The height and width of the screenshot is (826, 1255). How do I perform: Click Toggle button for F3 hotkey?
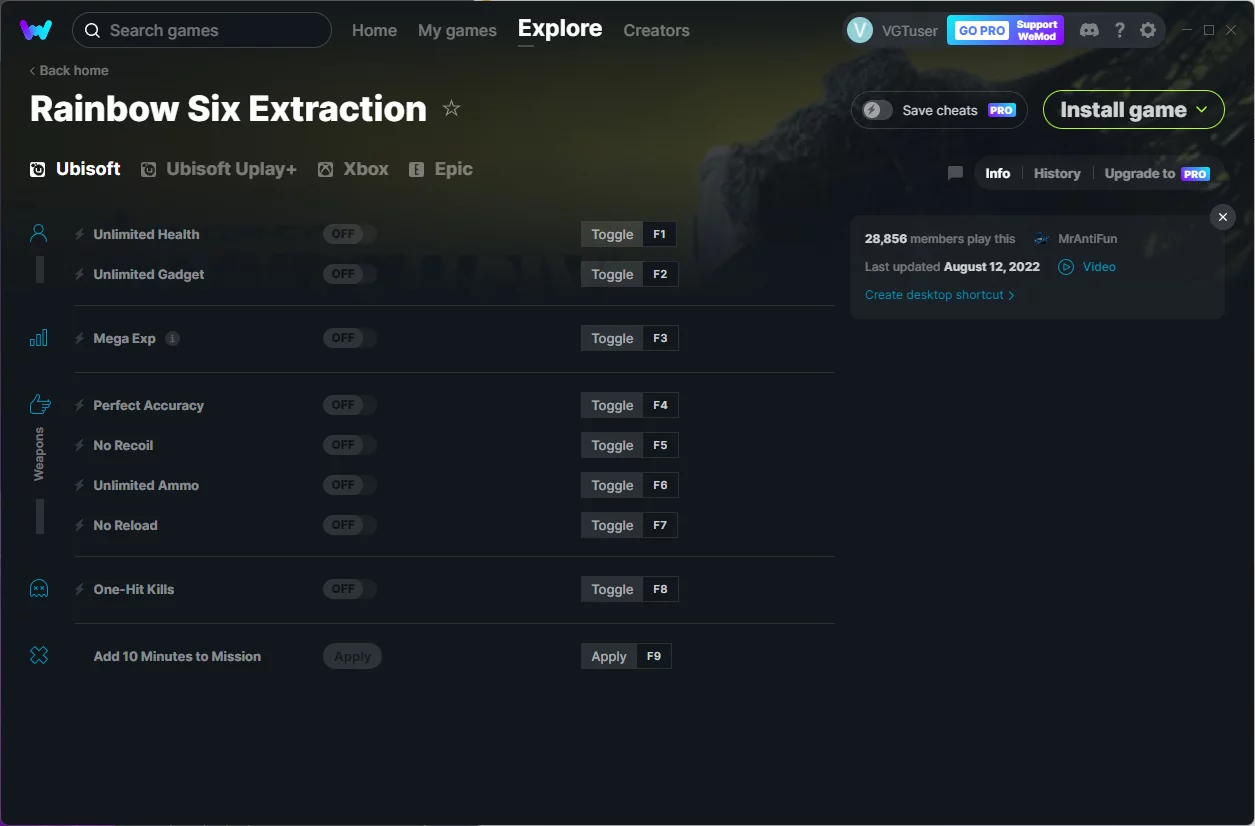(612, 338)
